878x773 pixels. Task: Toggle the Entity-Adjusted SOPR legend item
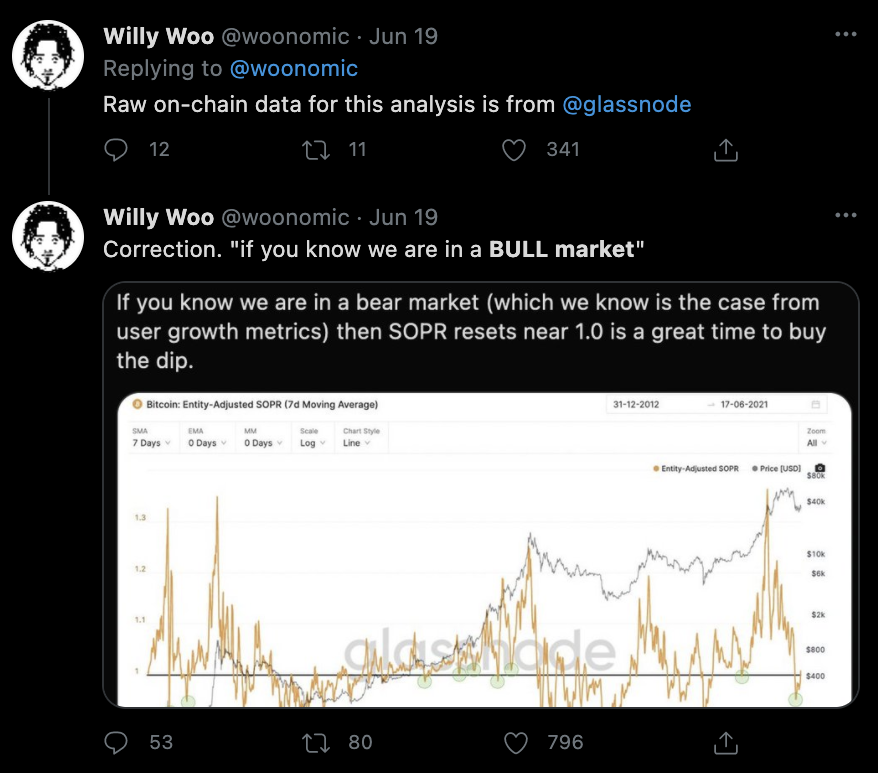pos(700,468)
